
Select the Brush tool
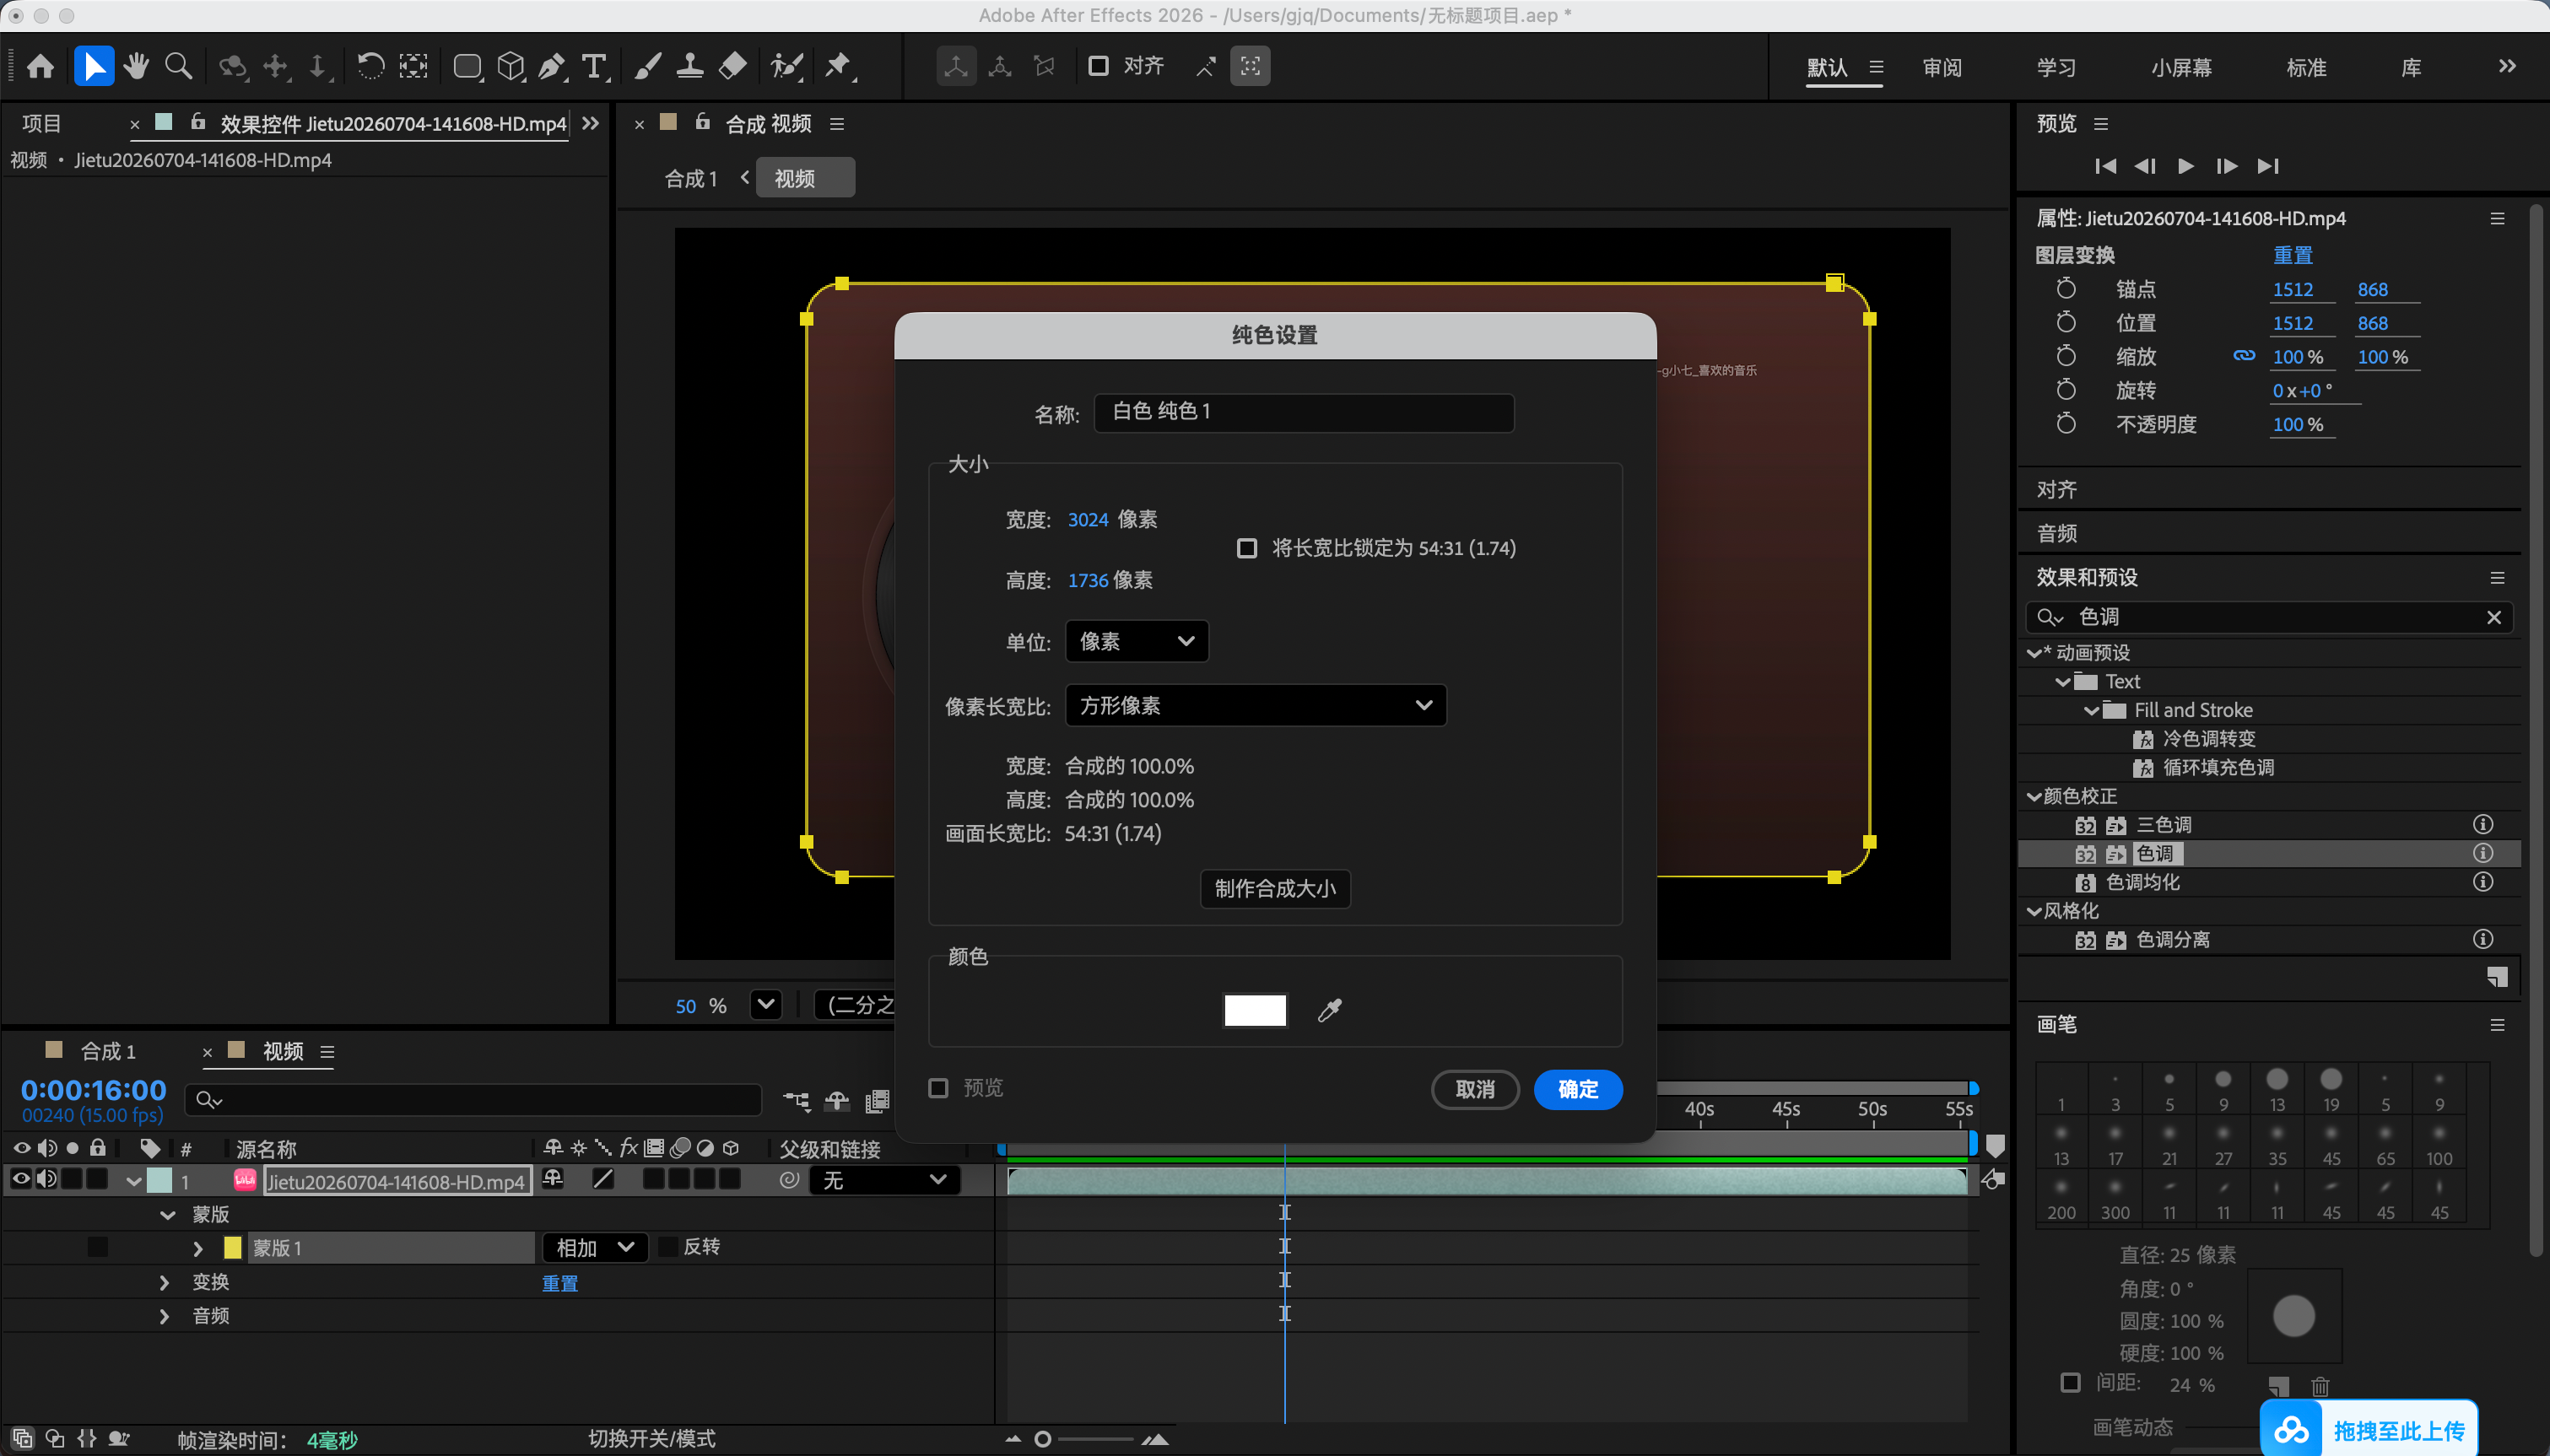tap(647, 66)
